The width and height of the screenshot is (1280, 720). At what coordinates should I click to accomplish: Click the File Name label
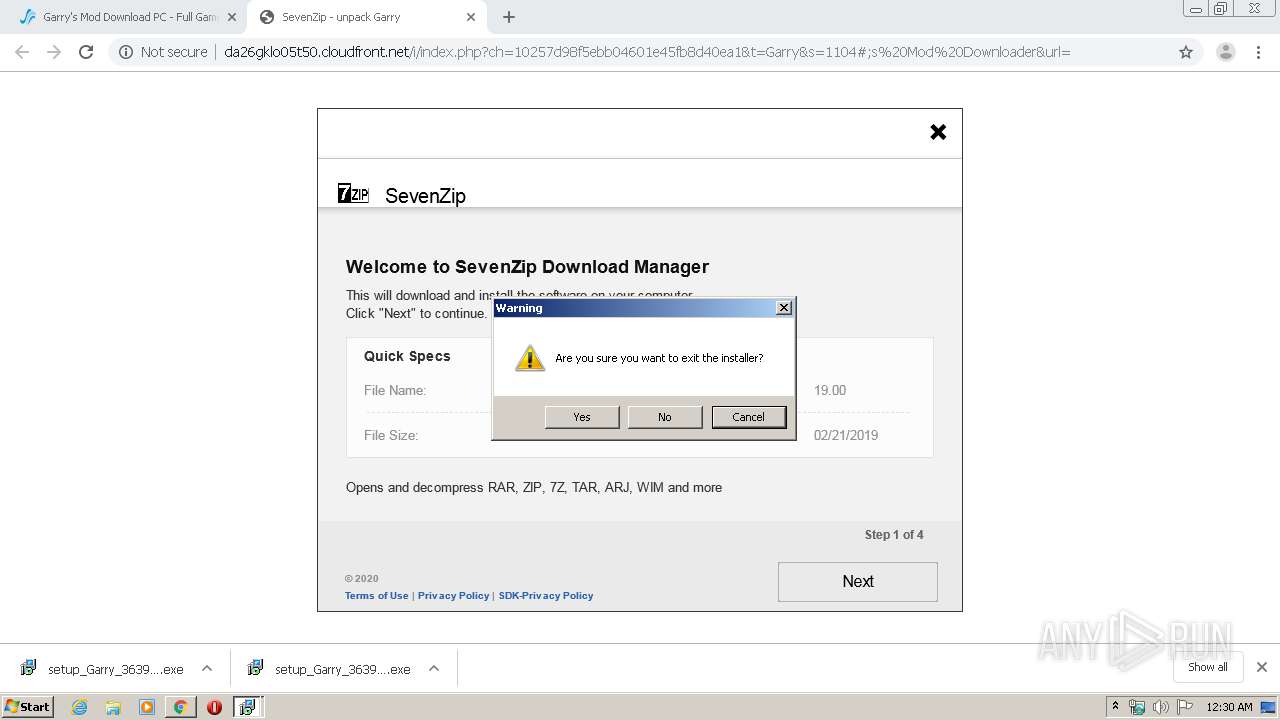click(395, 390)
